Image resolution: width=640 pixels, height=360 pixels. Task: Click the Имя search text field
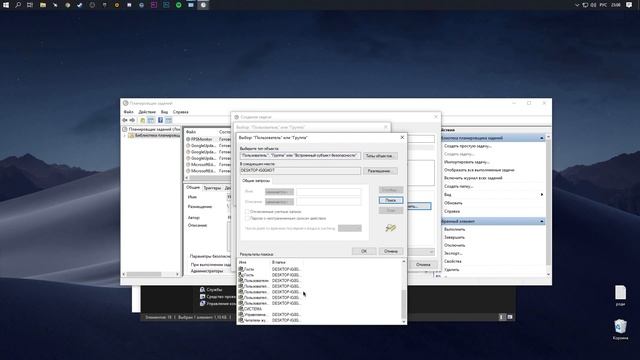(x=329, y=191)
